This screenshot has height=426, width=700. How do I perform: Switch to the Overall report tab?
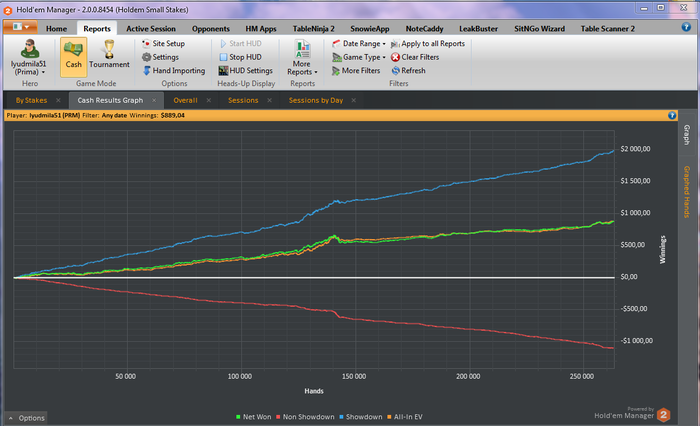(185, 100)
